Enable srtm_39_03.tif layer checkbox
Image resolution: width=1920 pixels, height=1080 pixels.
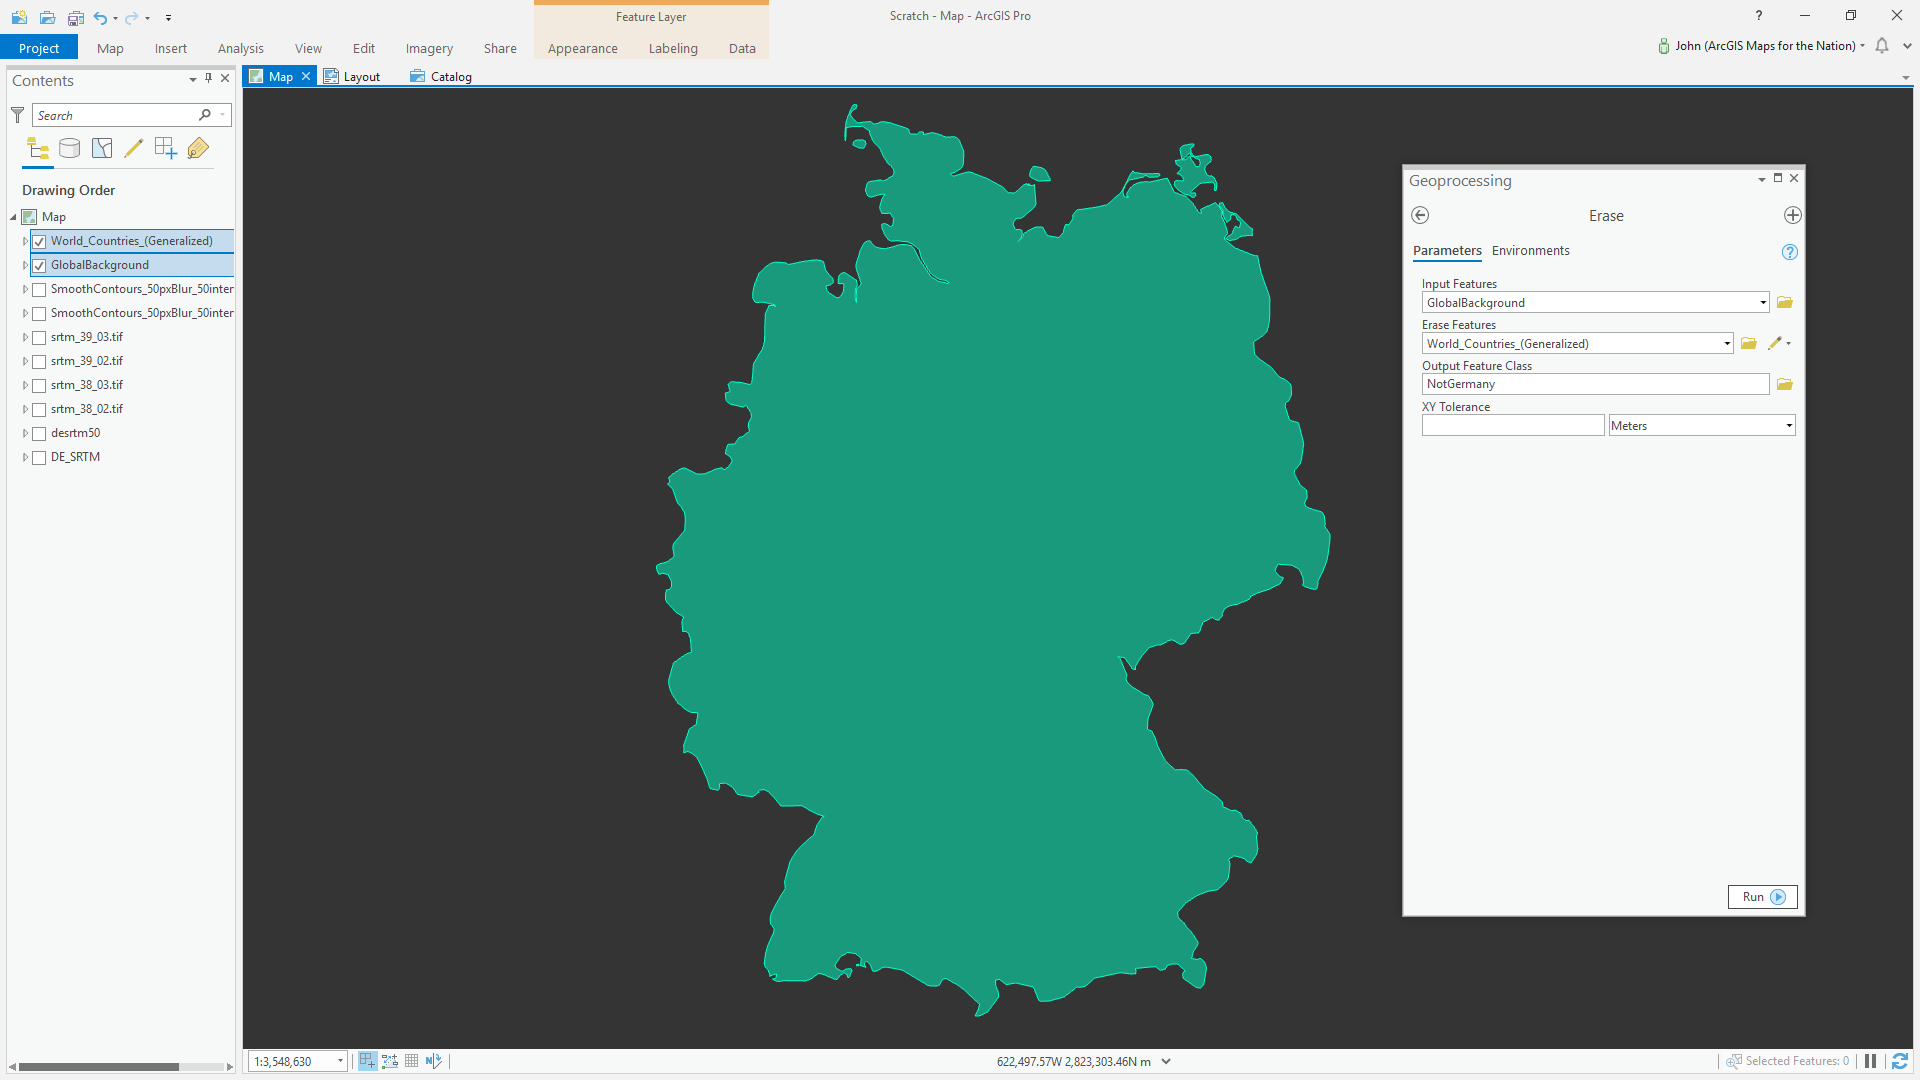click(40, 338)
